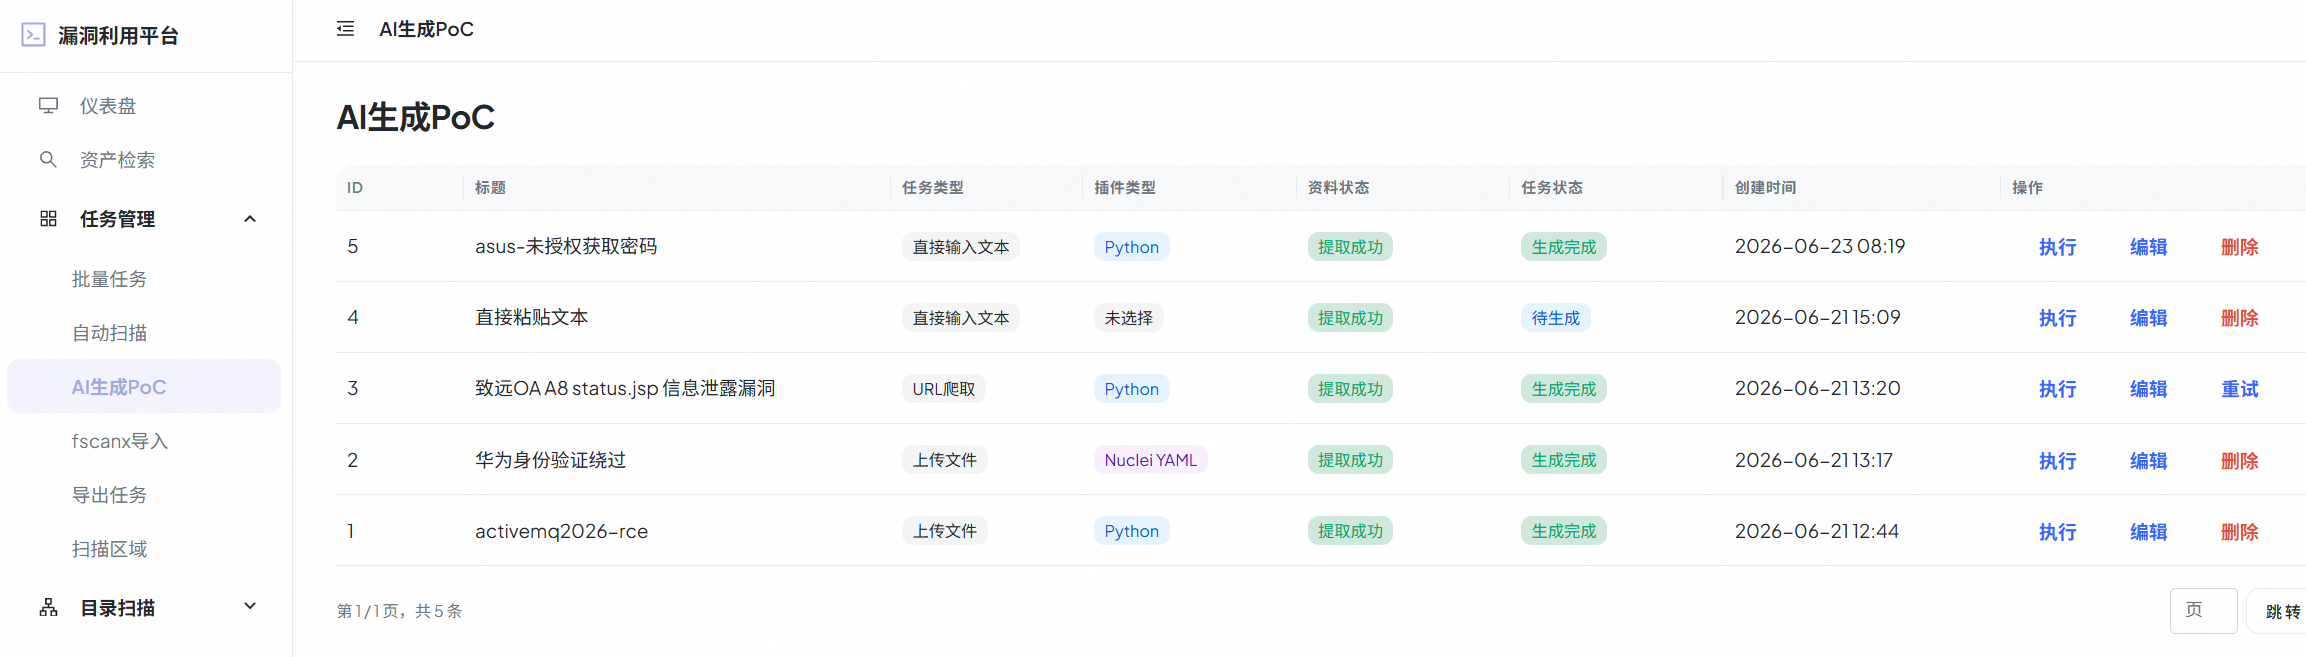Viewport: 2306px width, 657px height.
Task: Edit the 华为身份验证绕过 task
Action: click(2148, 461)
